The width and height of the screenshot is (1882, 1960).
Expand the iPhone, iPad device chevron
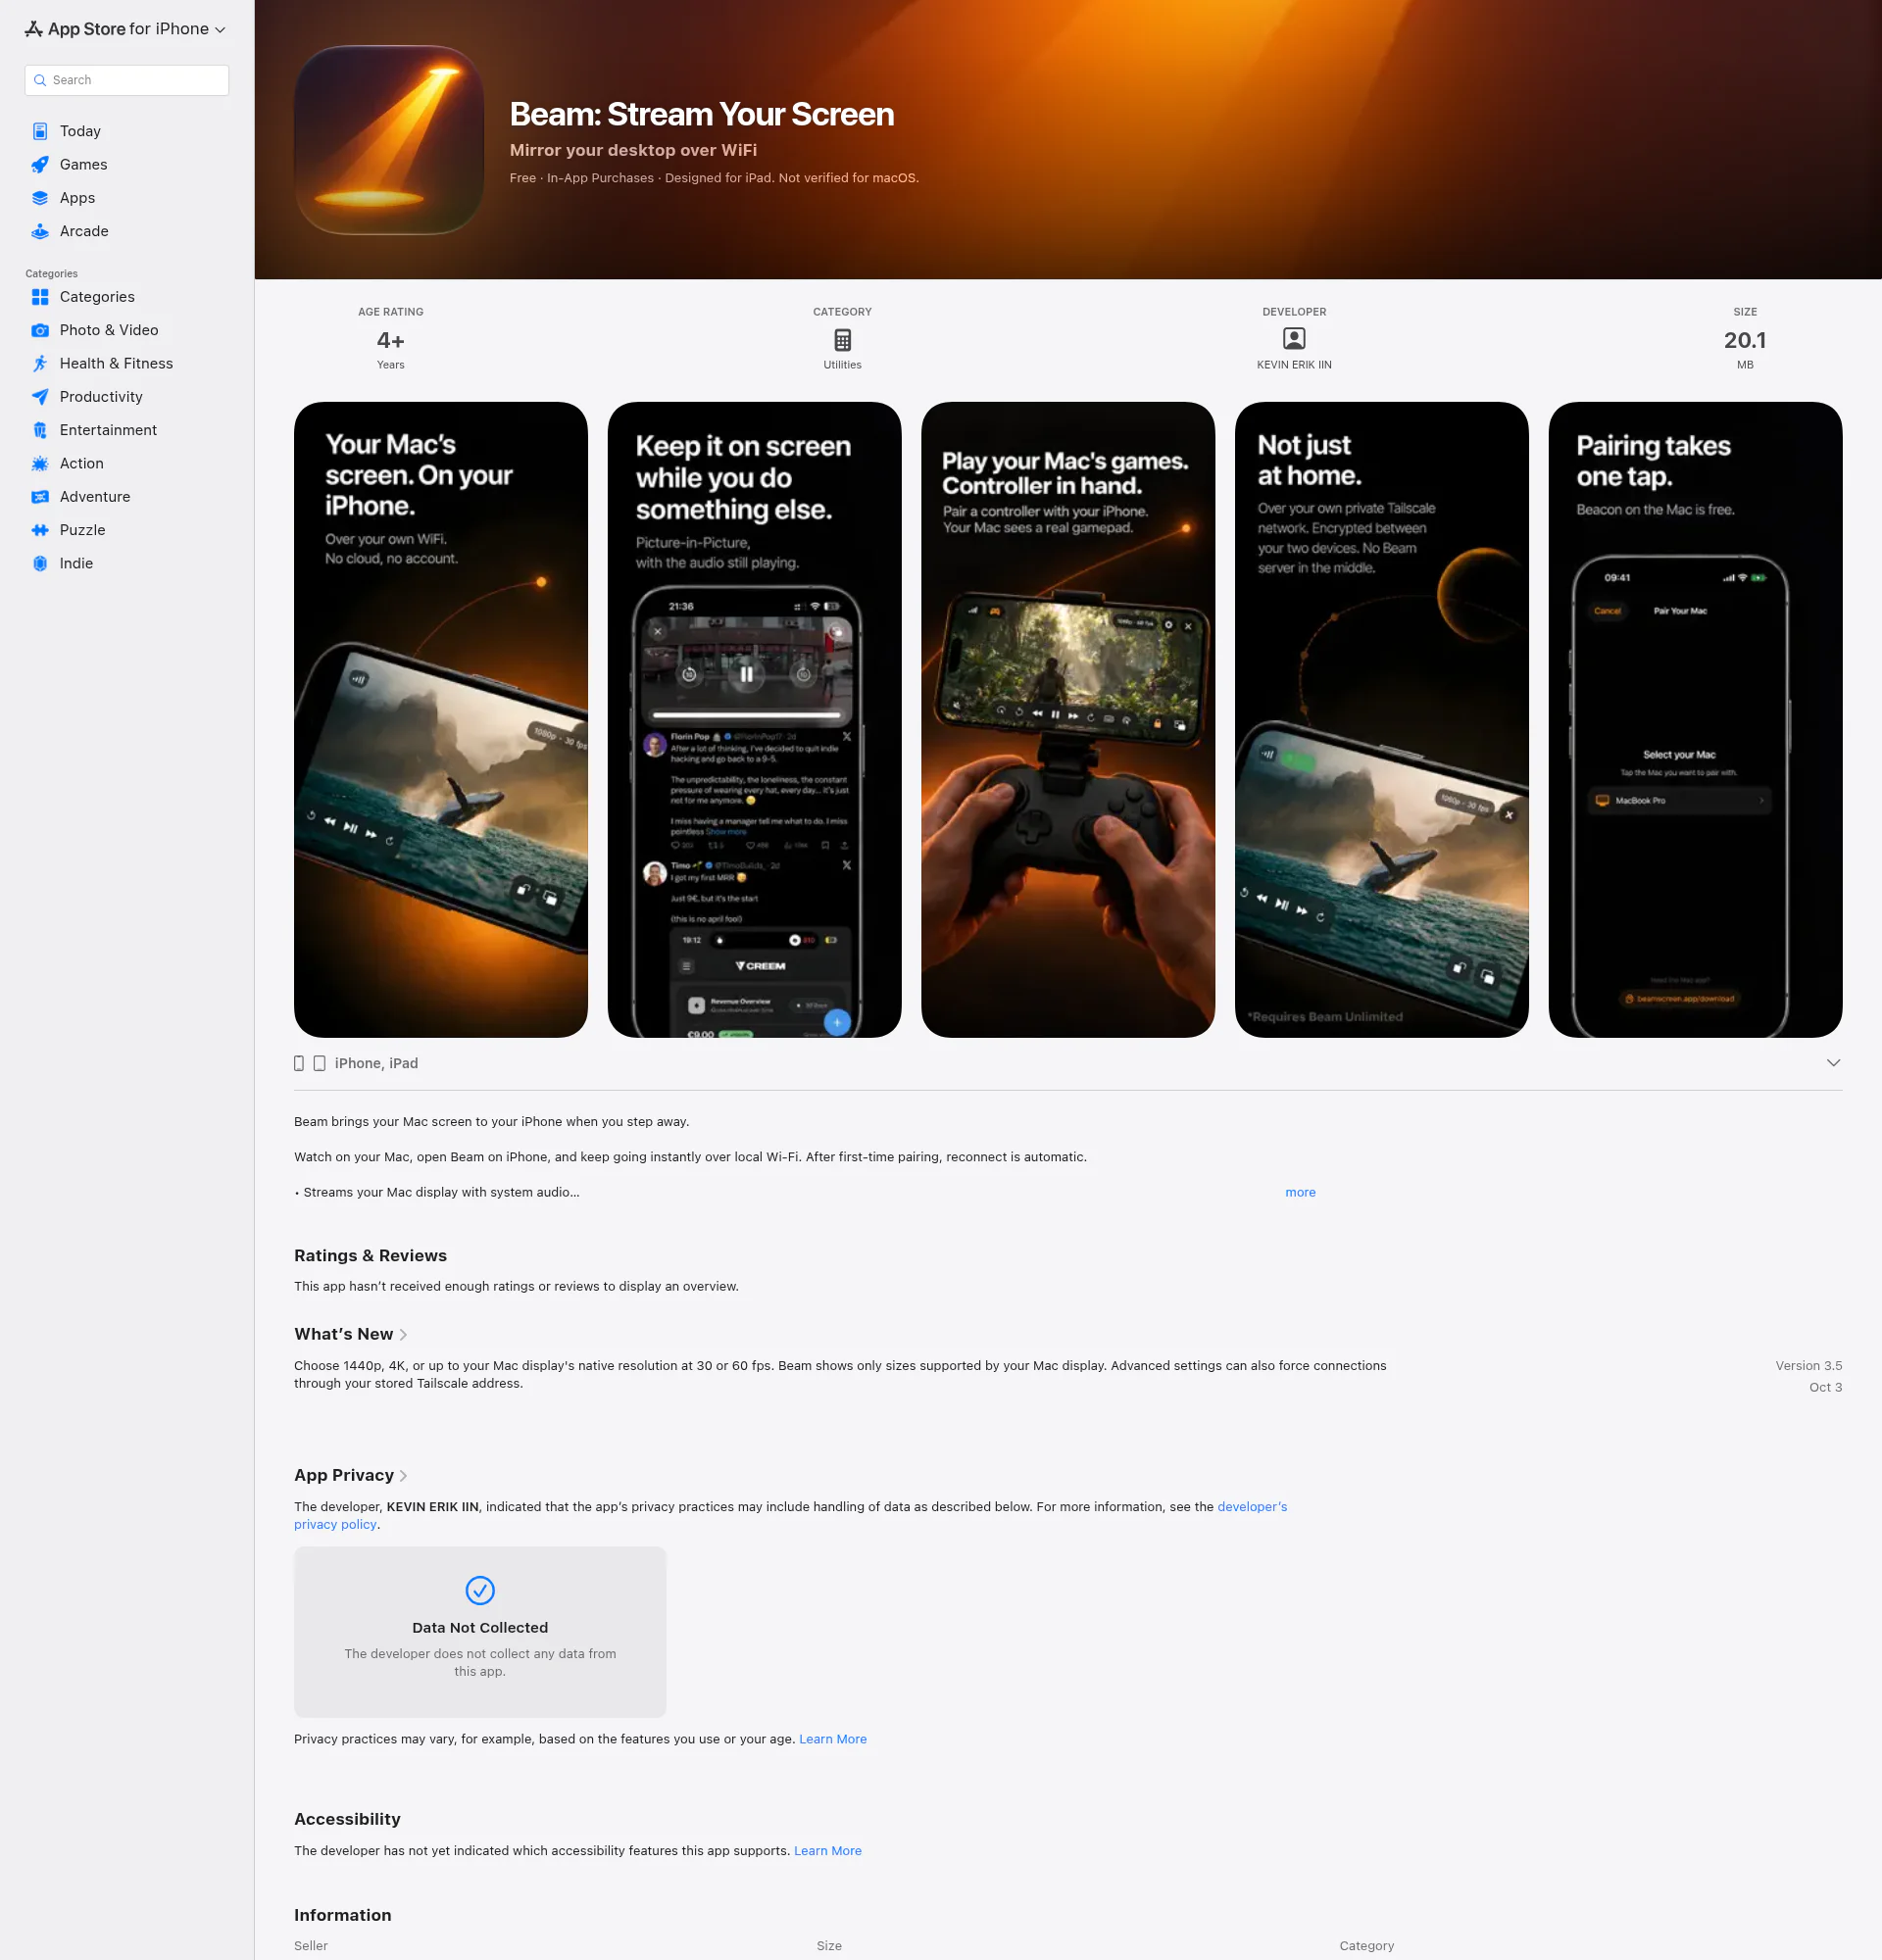pyautogui.click(x=1833, y=1063)
